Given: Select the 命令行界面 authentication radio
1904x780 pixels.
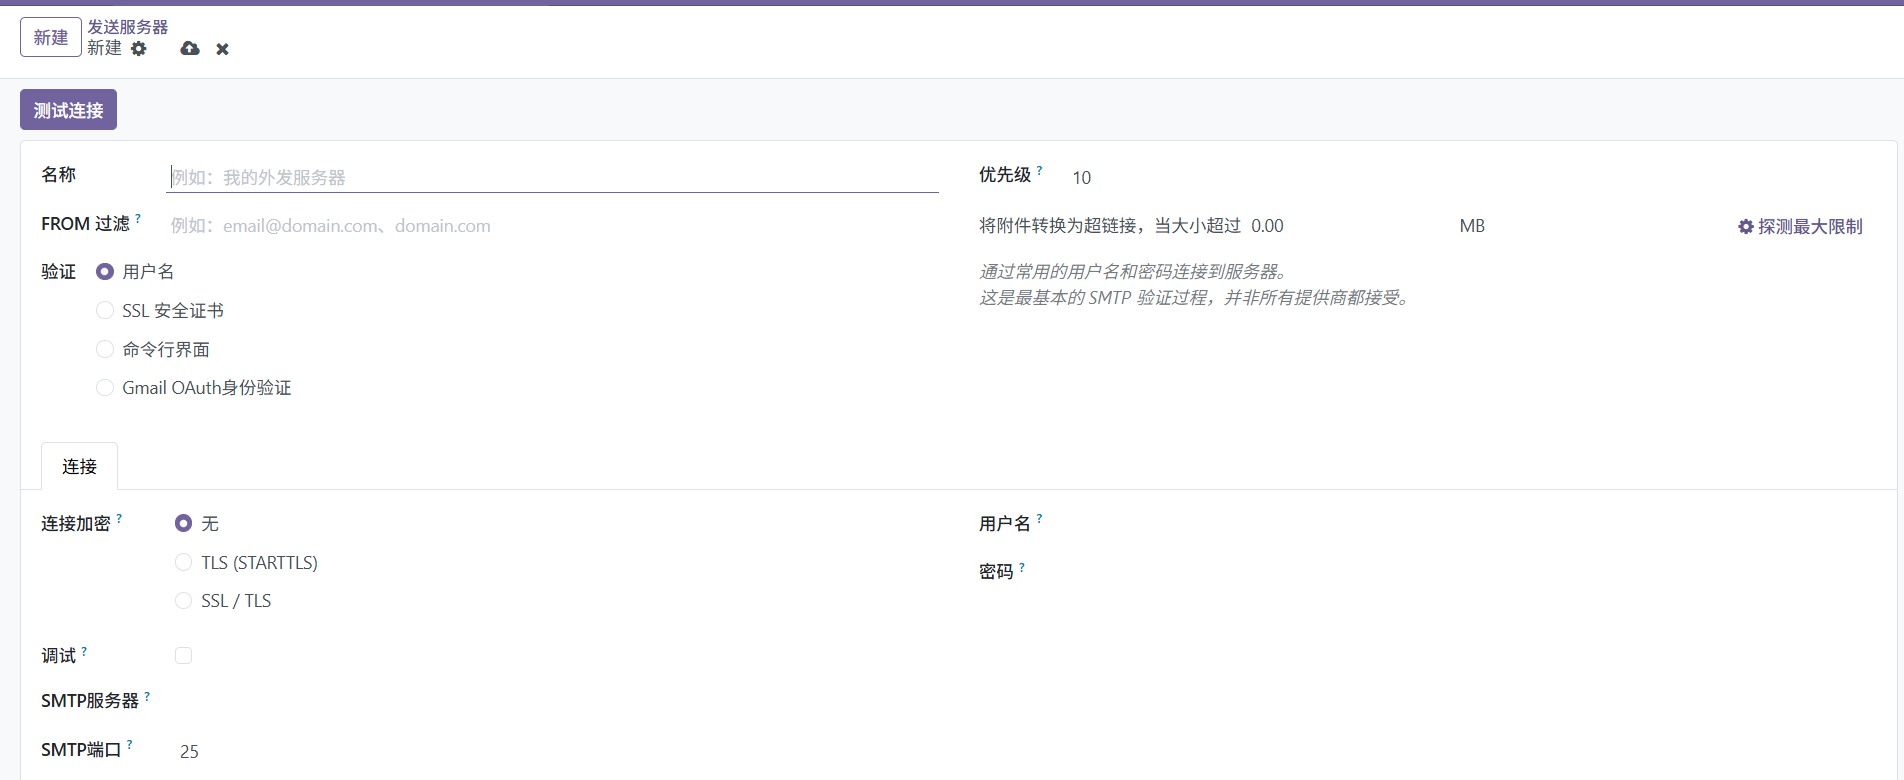Looking at the screenshot, I should coord(105,349).
